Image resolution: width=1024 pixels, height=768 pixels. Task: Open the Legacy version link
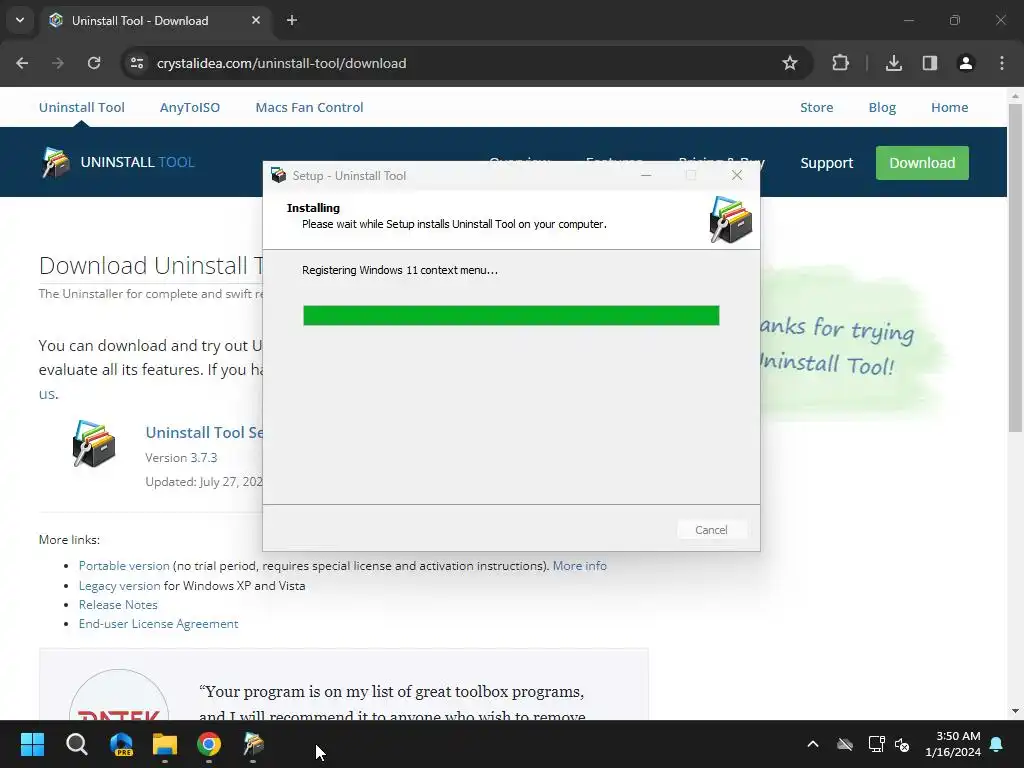point(120,586)
